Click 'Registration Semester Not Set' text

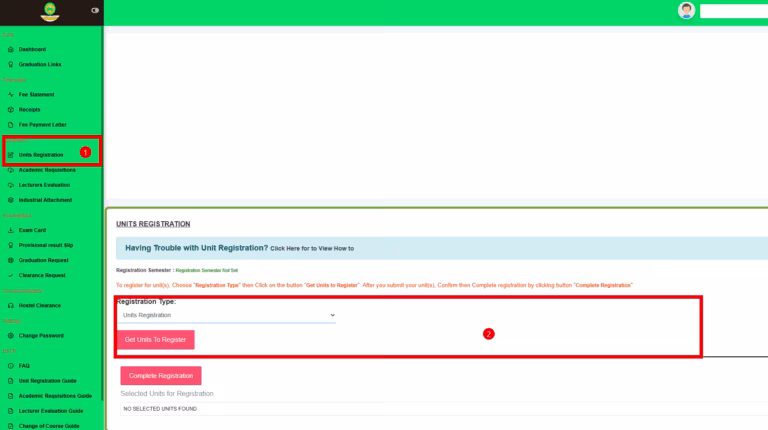coord(207,270)
